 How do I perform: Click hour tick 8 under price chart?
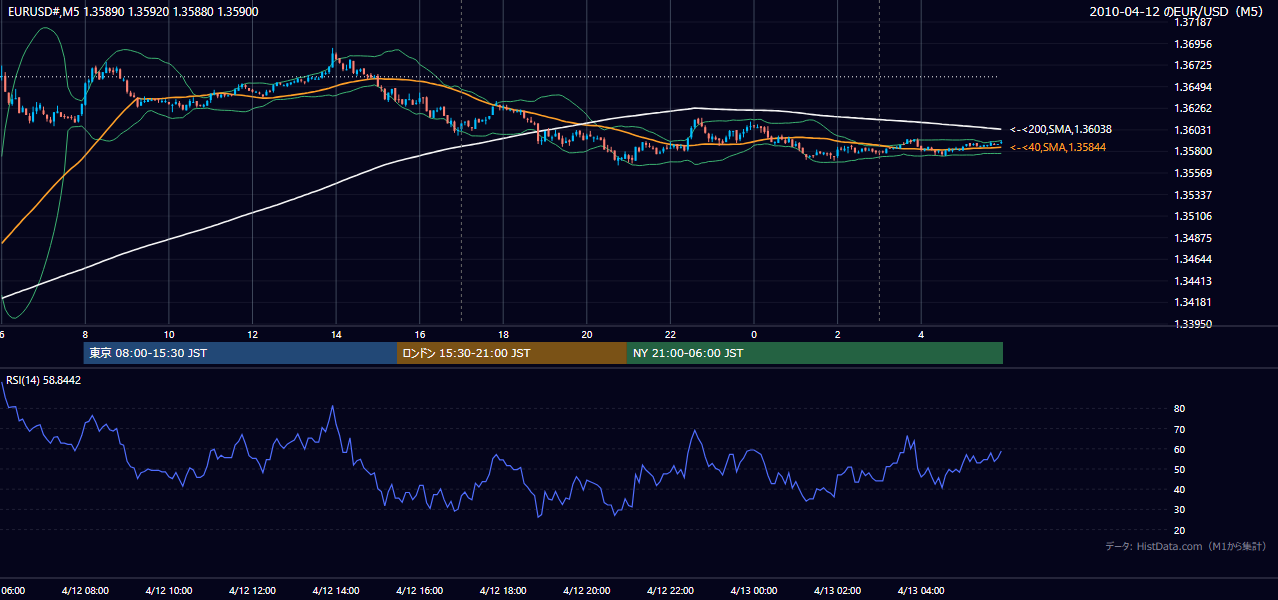click(85, 335)
